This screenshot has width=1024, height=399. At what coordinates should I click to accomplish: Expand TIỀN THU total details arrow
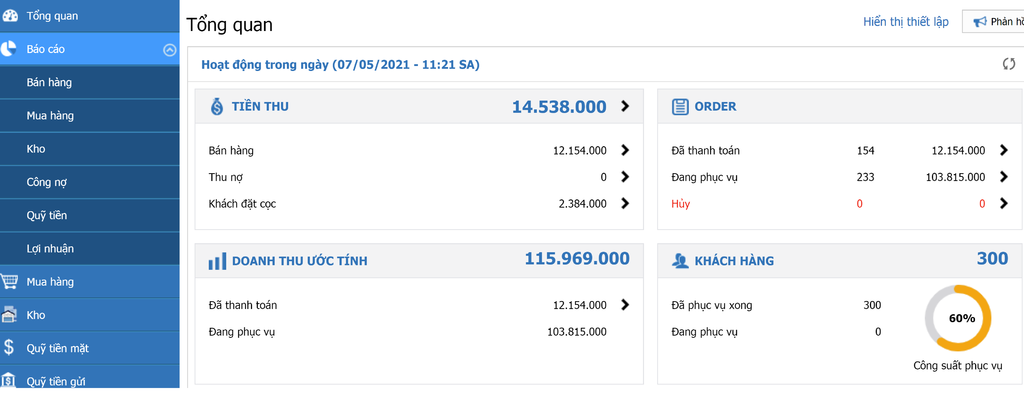pos(625,106)
